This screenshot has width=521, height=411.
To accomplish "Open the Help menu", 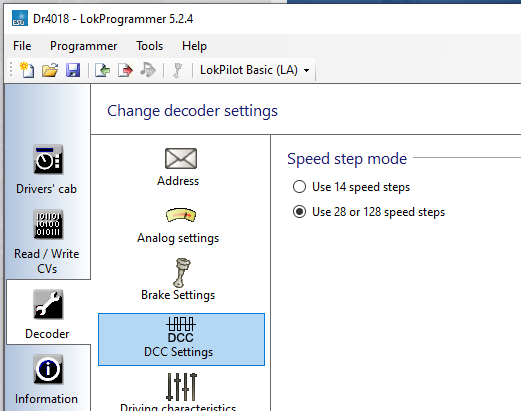I will coord(194,46).
